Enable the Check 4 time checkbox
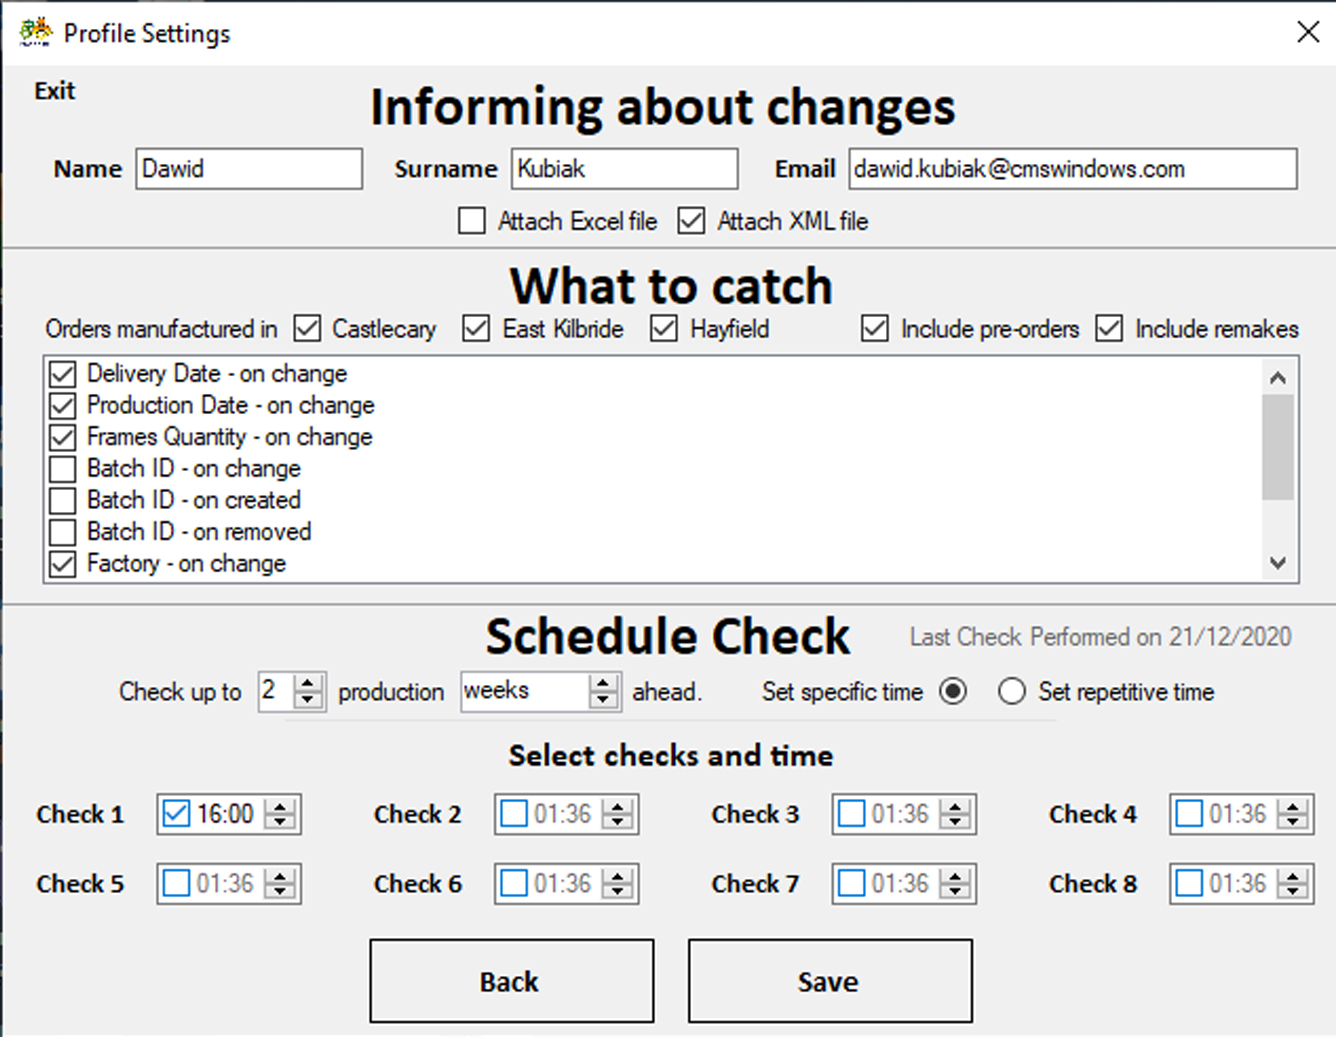1336x1037 pixels. [x=1189, y=814]
